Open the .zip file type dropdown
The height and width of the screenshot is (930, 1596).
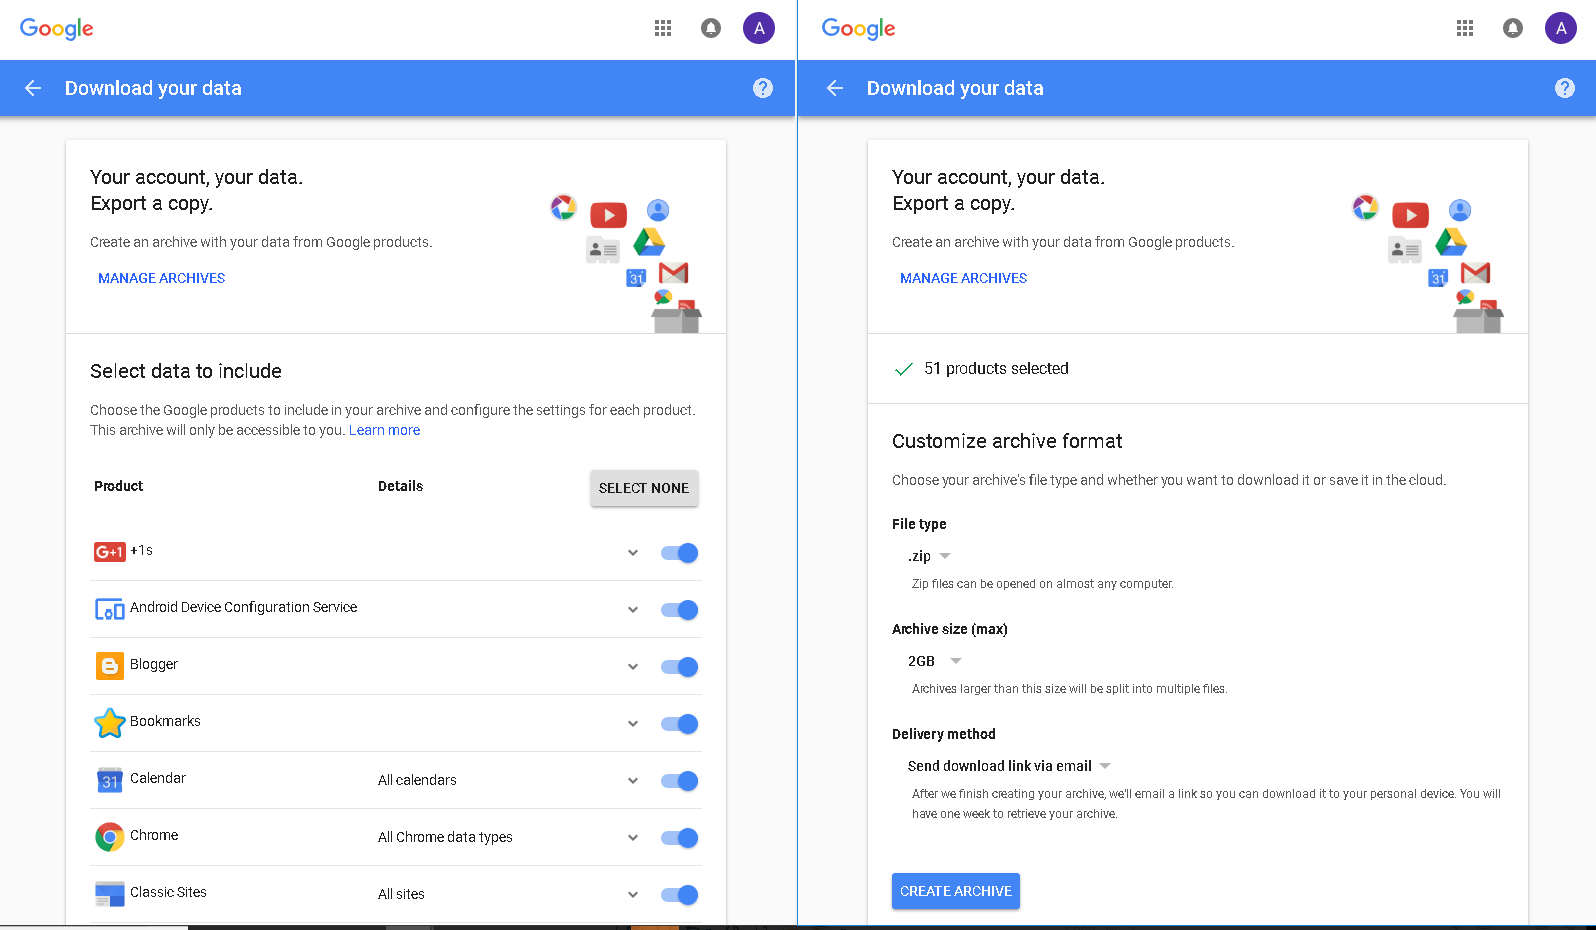(929, 556)
